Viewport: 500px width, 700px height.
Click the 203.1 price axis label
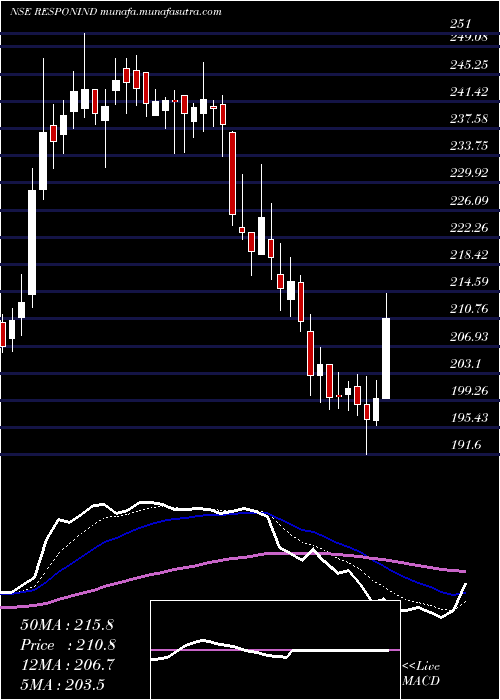[x=465, y=364]
